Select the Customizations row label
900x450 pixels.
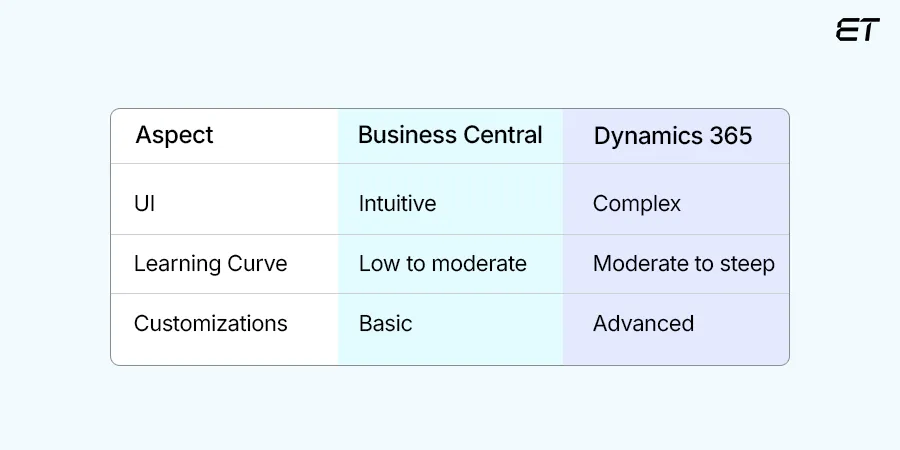[210, 324]
